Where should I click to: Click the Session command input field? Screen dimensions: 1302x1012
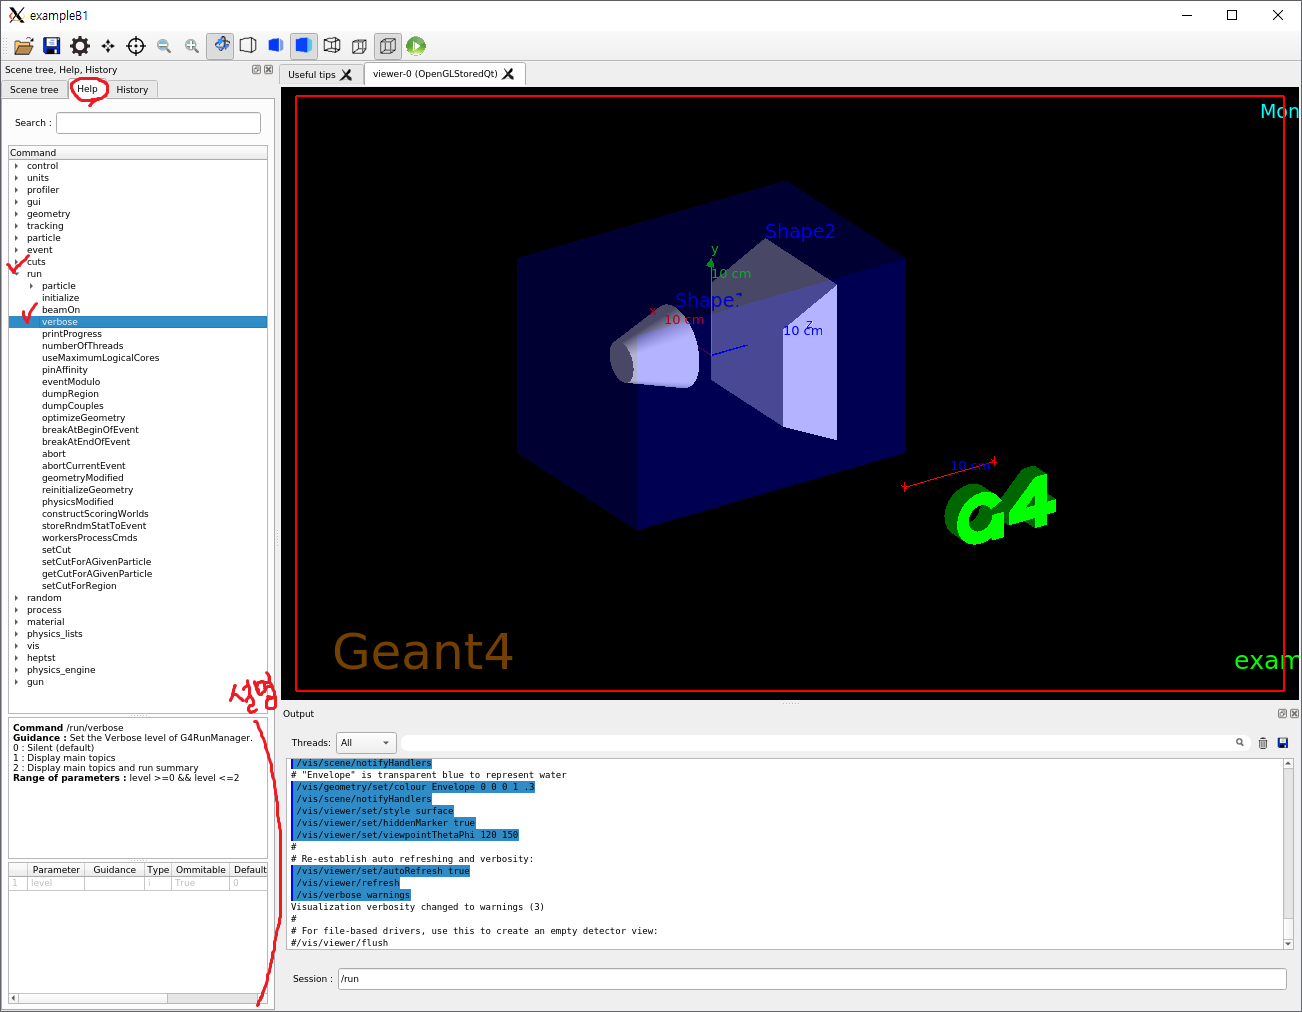pyautogui.click(x=811, y=979)
